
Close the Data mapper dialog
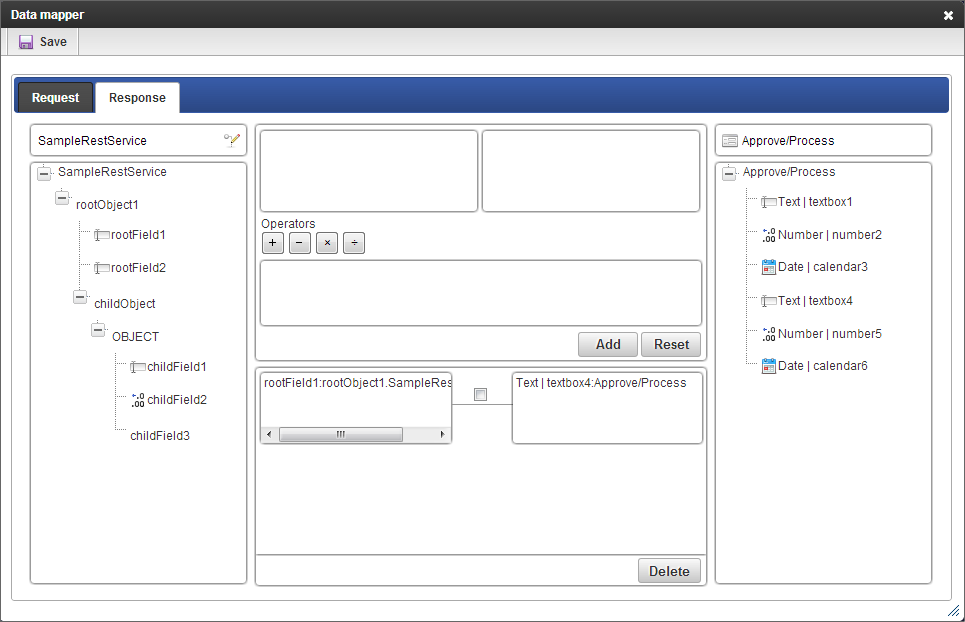click(948, 15)
